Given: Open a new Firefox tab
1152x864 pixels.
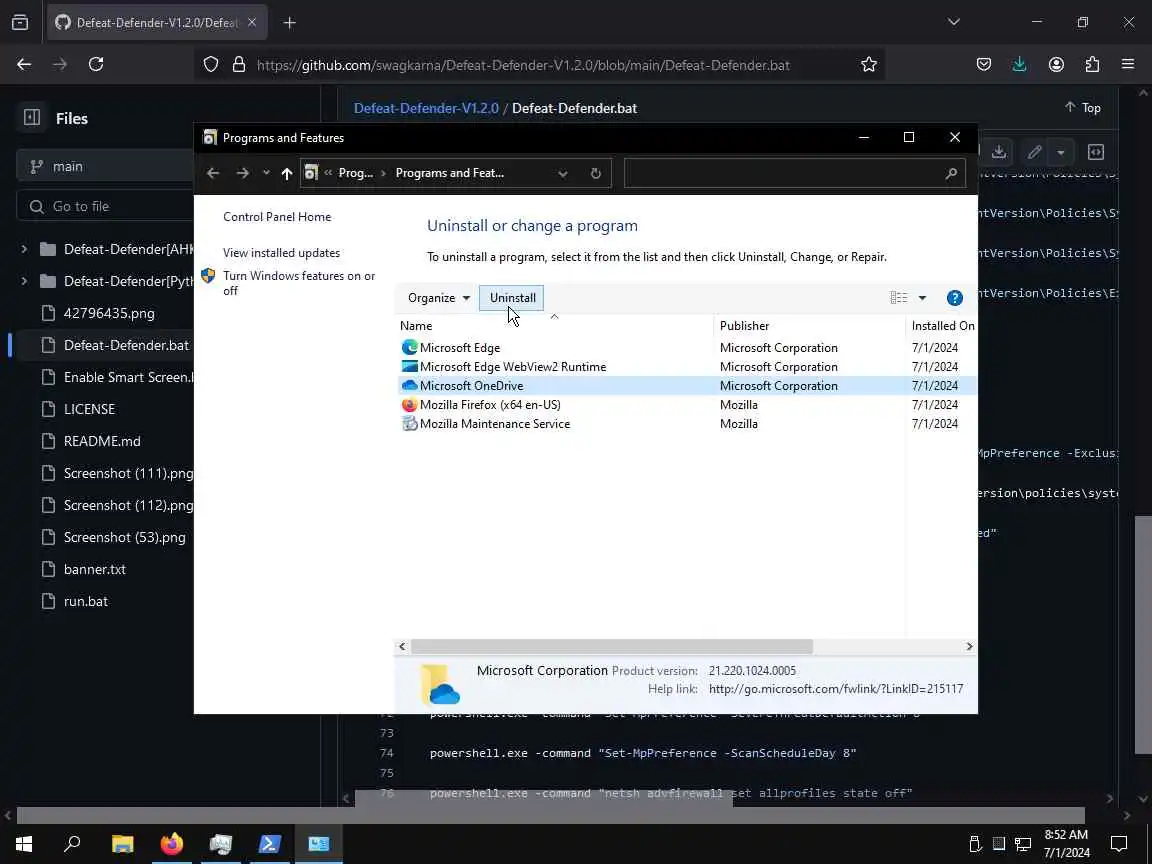Looking at the screenshot, I should pos(289,23).
